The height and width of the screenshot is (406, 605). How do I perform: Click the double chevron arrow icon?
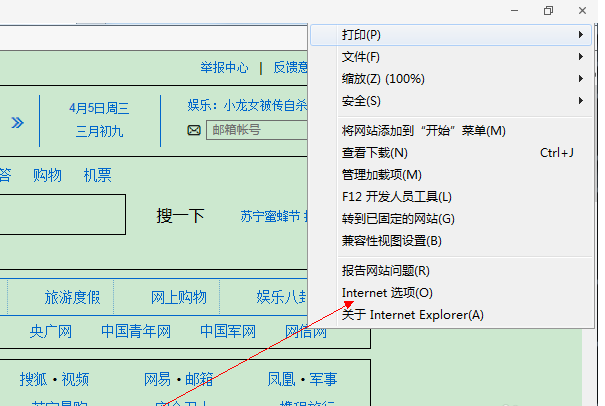click(17, 123)
